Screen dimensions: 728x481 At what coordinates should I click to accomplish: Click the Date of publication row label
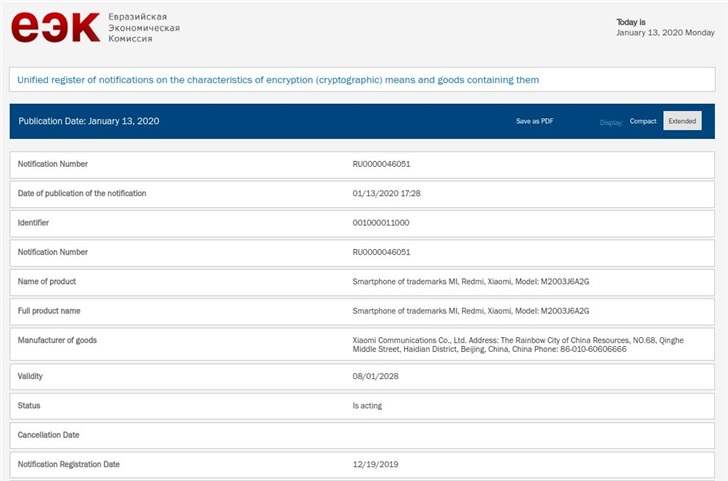[x=82, y=193]
